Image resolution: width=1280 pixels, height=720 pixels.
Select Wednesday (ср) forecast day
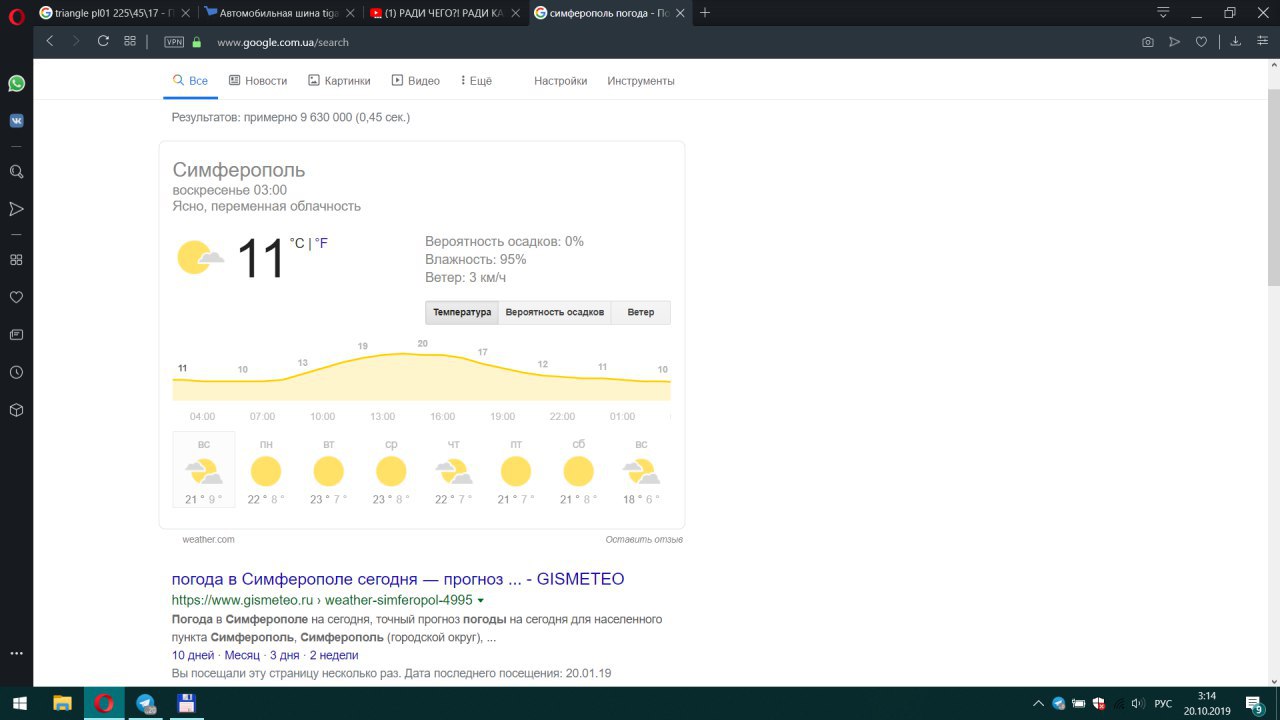(x=391, y=470)
